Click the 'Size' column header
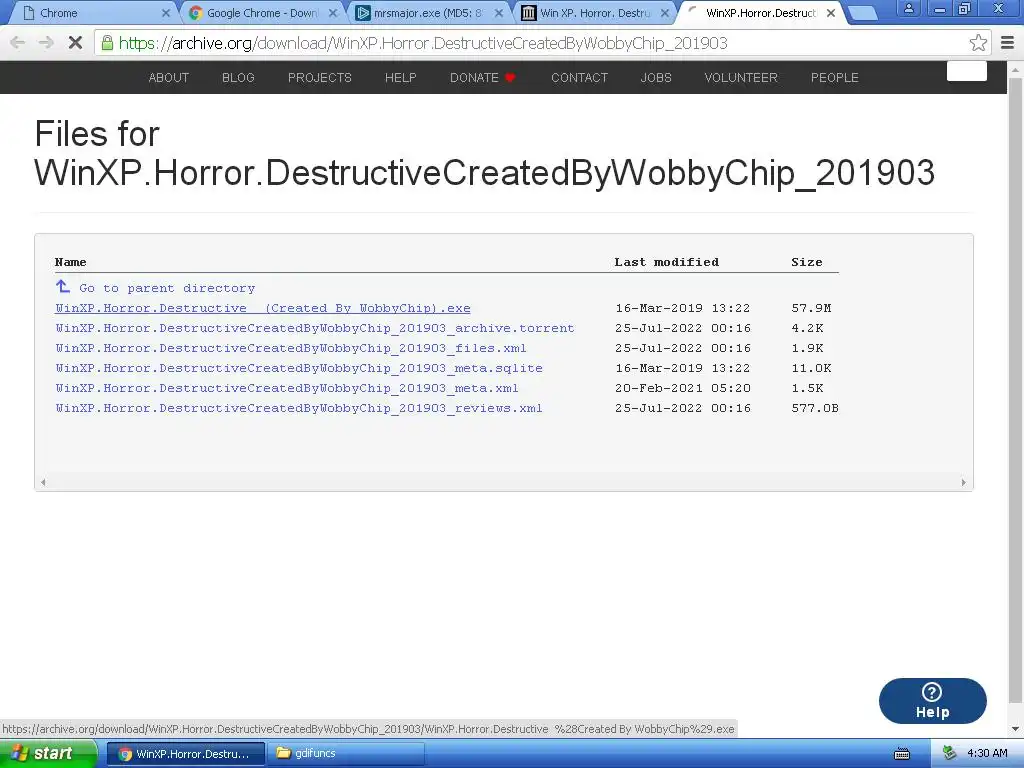 coord(807,262)
